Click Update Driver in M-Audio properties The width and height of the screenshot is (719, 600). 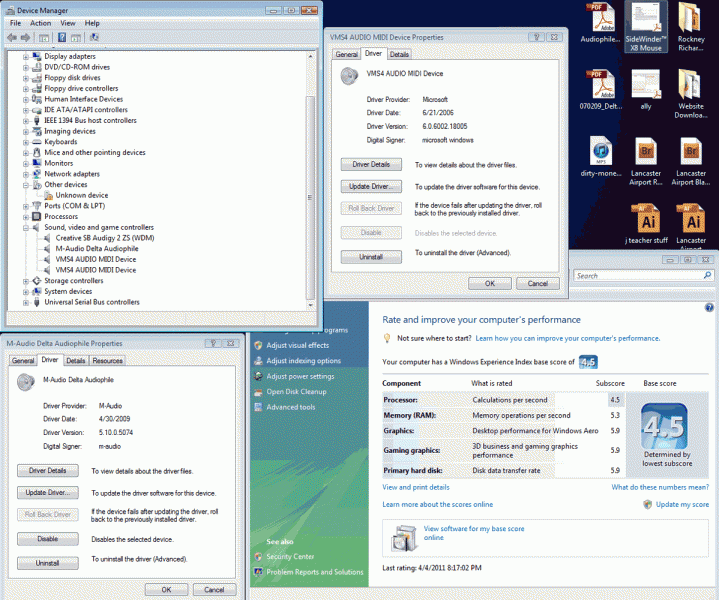(x=48, y=492)
